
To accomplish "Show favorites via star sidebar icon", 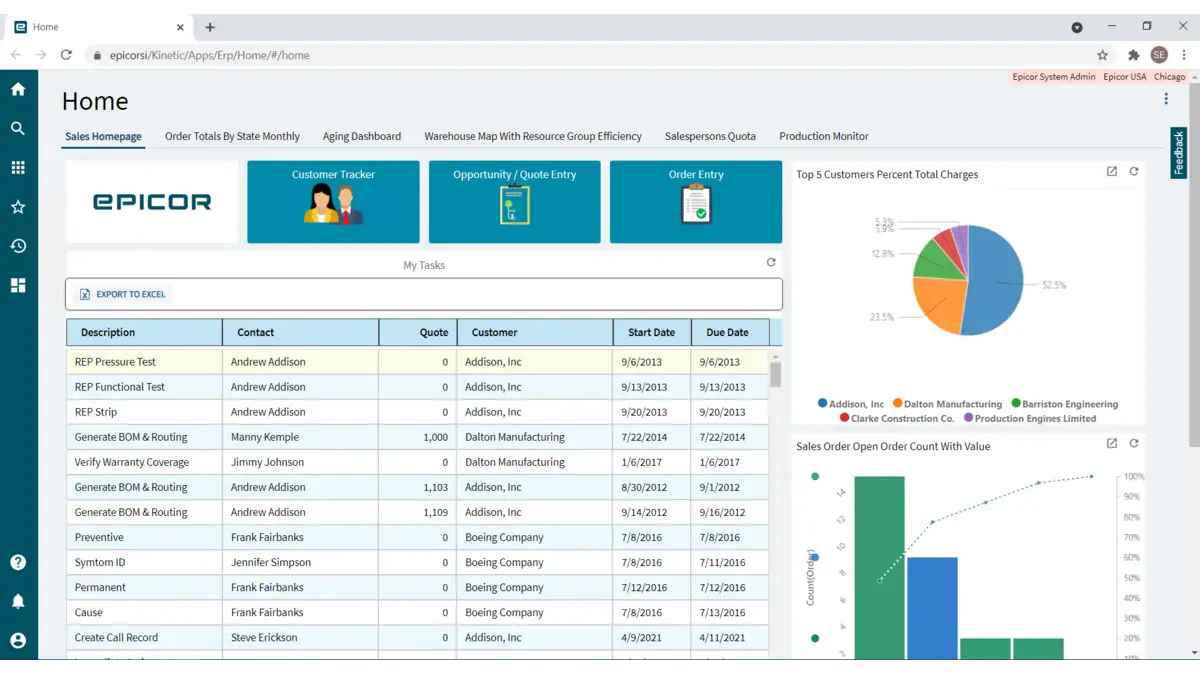I will click(18, 207).
